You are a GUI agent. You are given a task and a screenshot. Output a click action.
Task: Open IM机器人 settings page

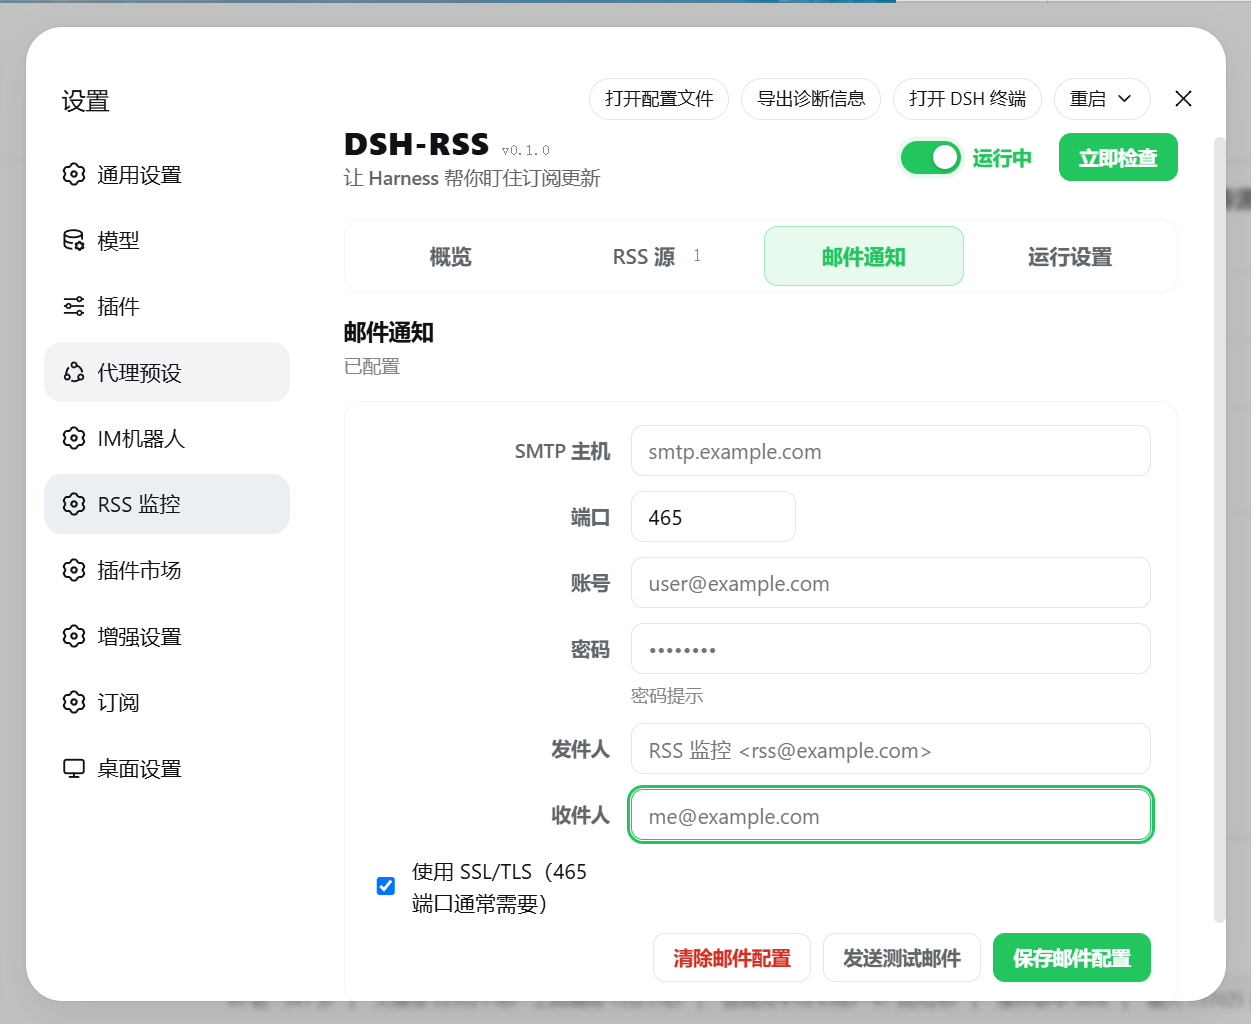tap(167, 438)
